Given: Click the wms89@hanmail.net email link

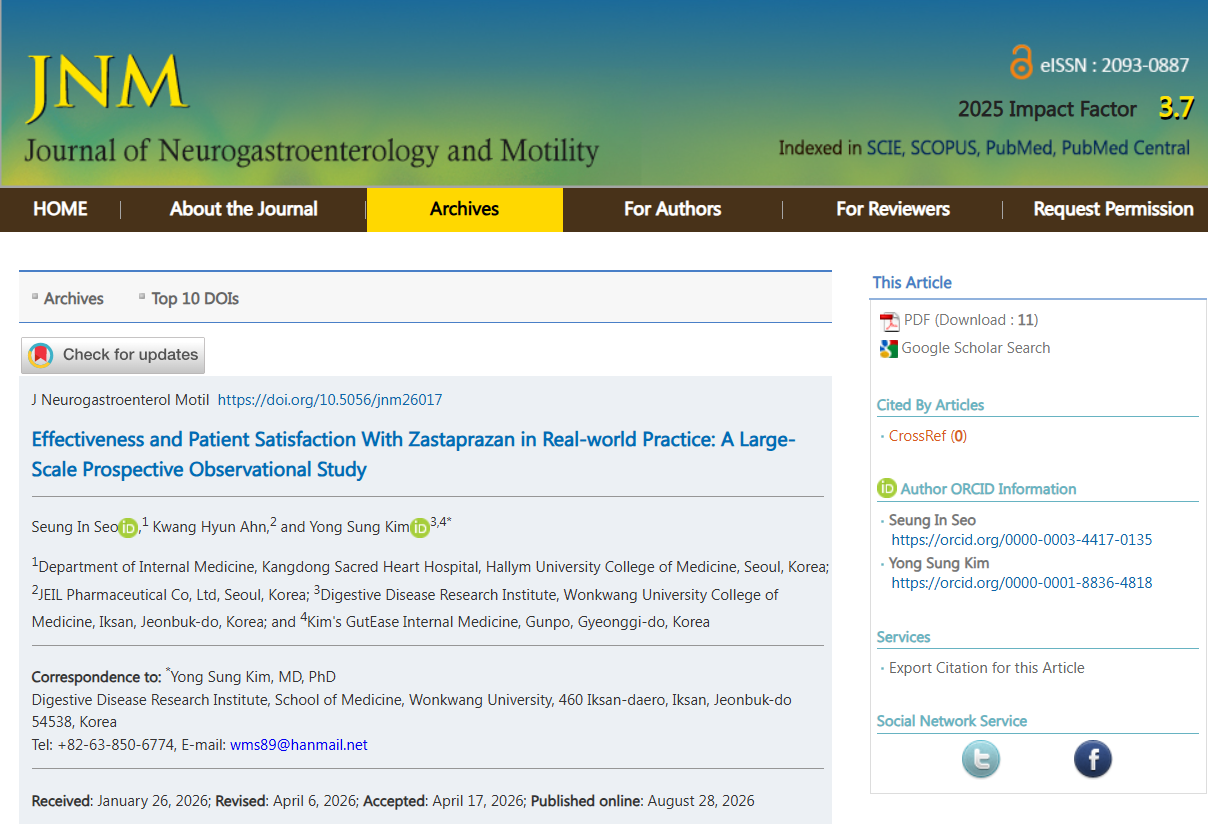Looking at the screenshot, I should (x=299, y=745).
